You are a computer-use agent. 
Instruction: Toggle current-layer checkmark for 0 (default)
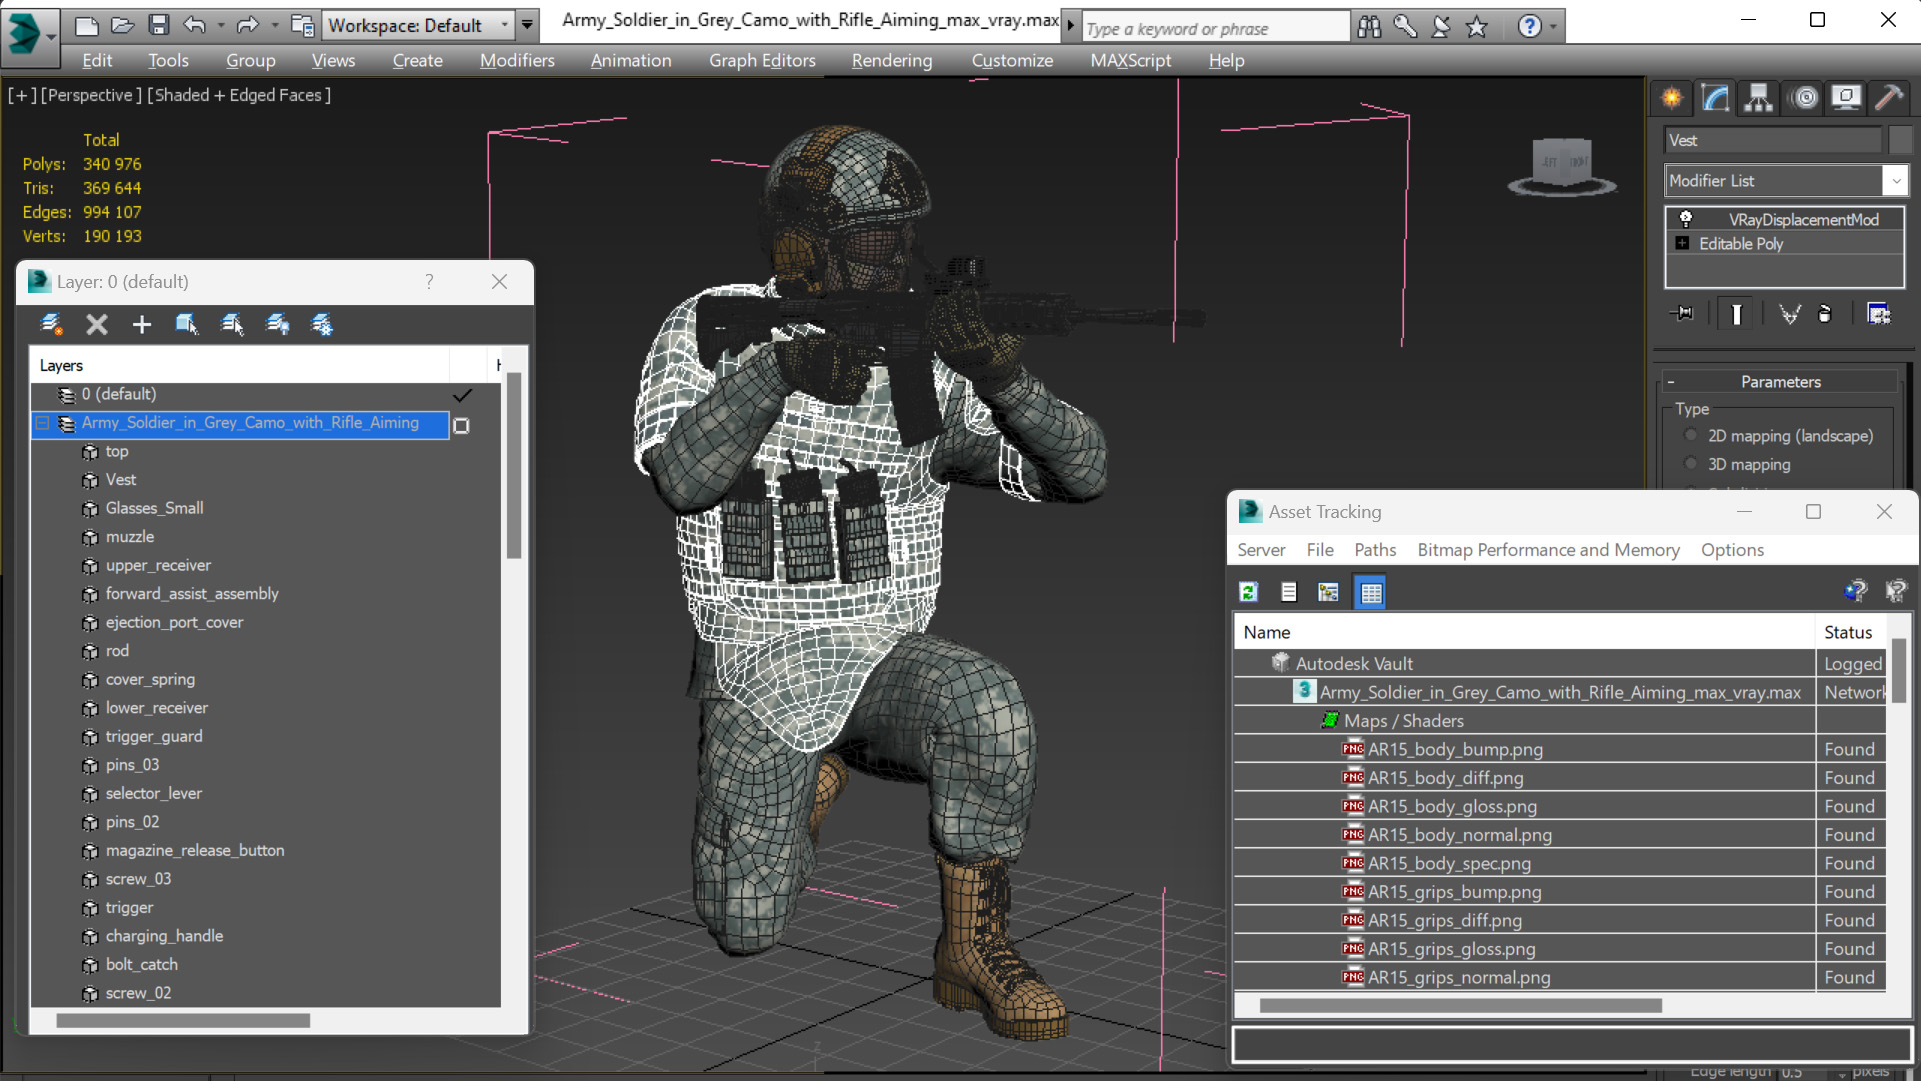point(462,395)
